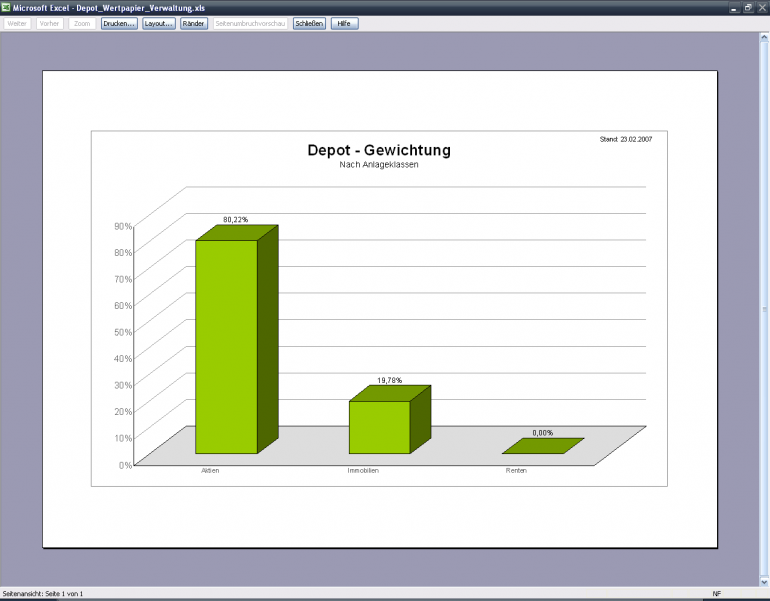Click the 80,22% data label
The height and width of the screenshot is (601, 770).
coord(236,219)
